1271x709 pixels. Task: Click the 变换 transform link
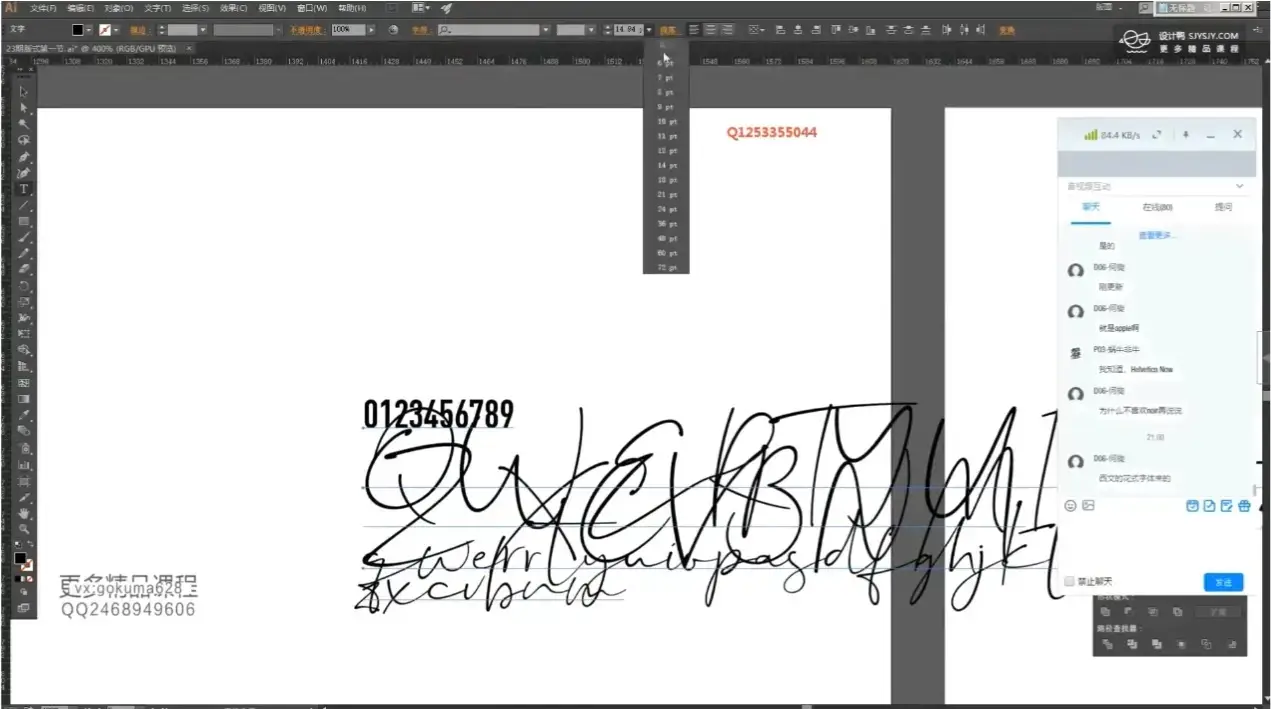click(1006, 30)
